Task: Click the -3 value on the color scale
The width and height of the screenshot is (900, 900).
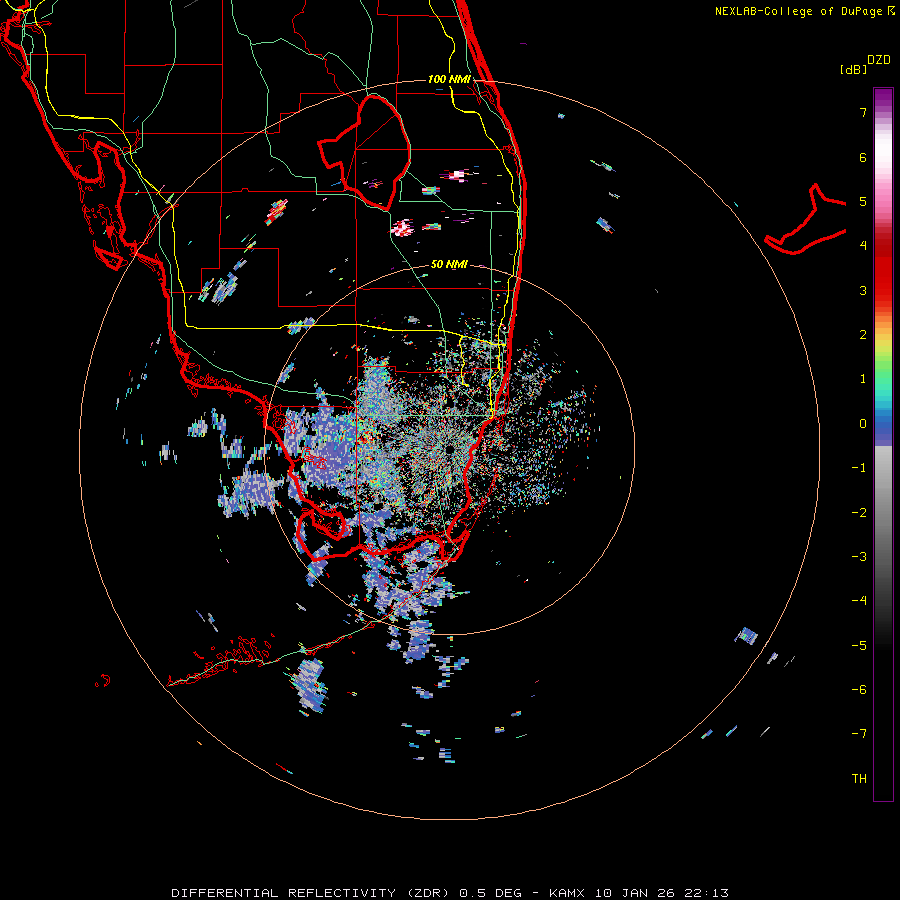Action: 859,557
